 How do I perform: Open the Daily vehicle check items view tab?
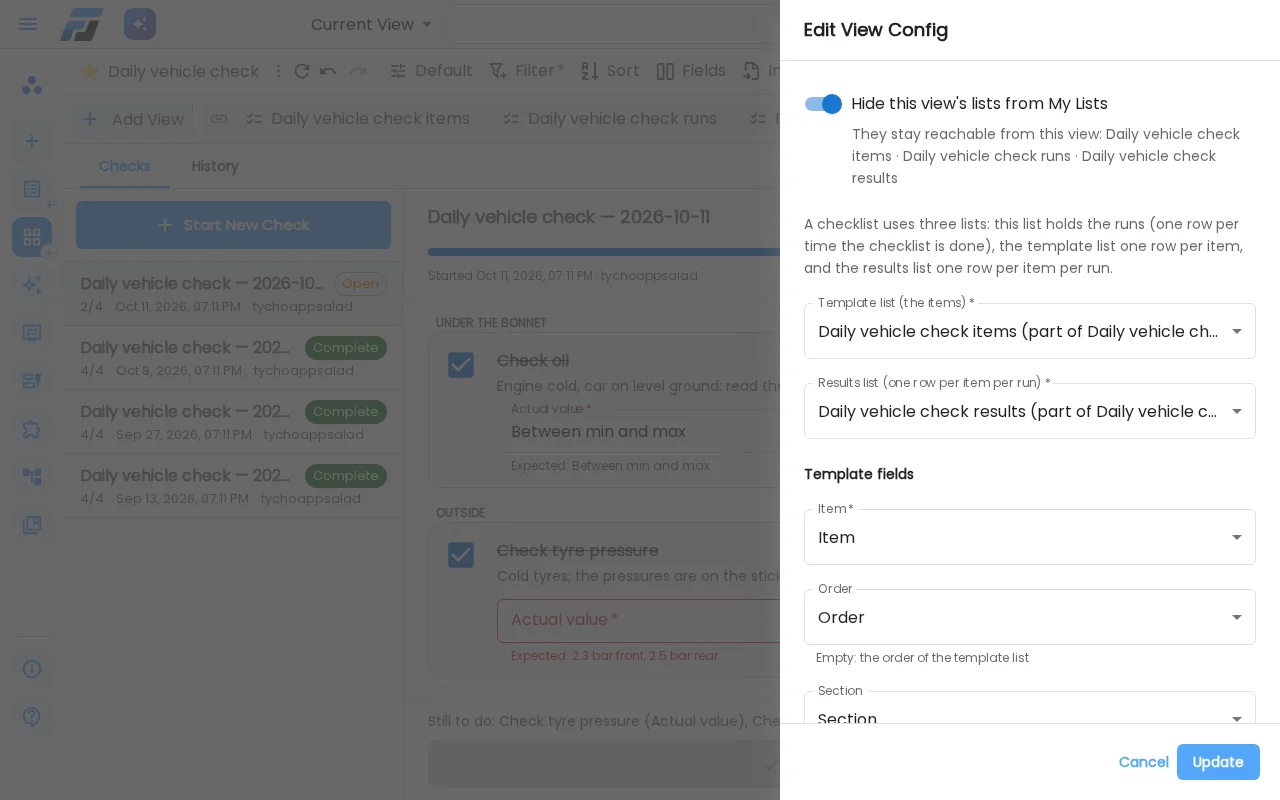click(358, 119)
